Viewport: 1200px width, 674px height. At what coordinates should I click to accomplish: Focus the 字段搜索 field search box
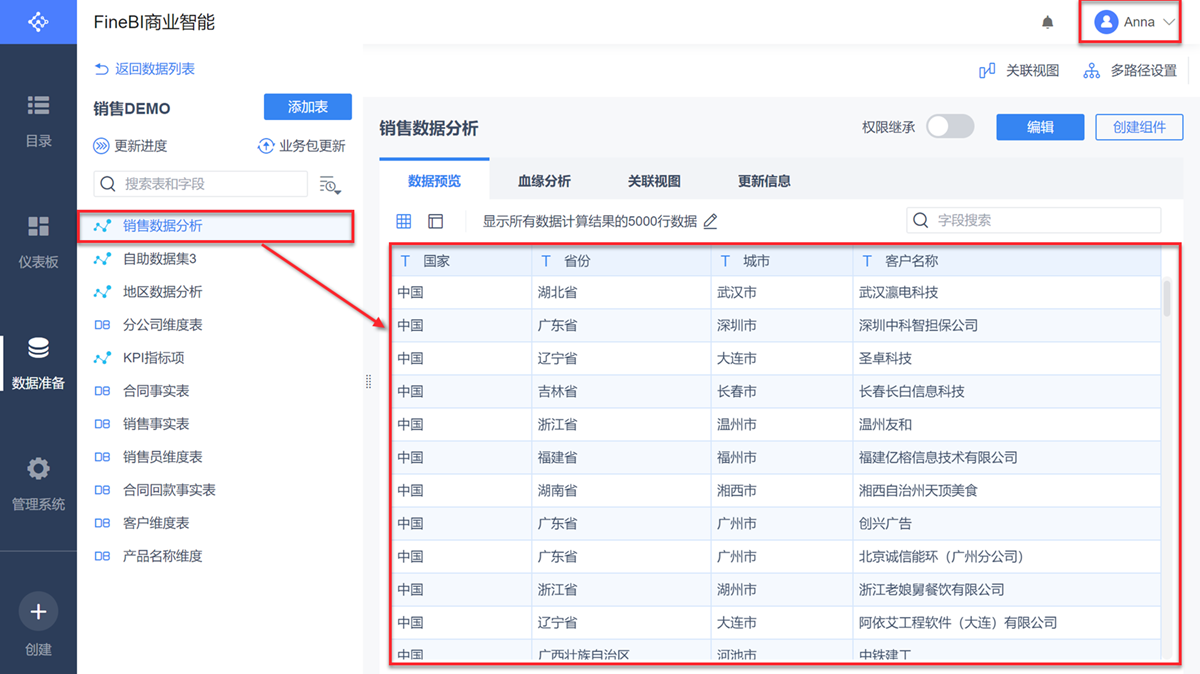(x=1034, y=220)
